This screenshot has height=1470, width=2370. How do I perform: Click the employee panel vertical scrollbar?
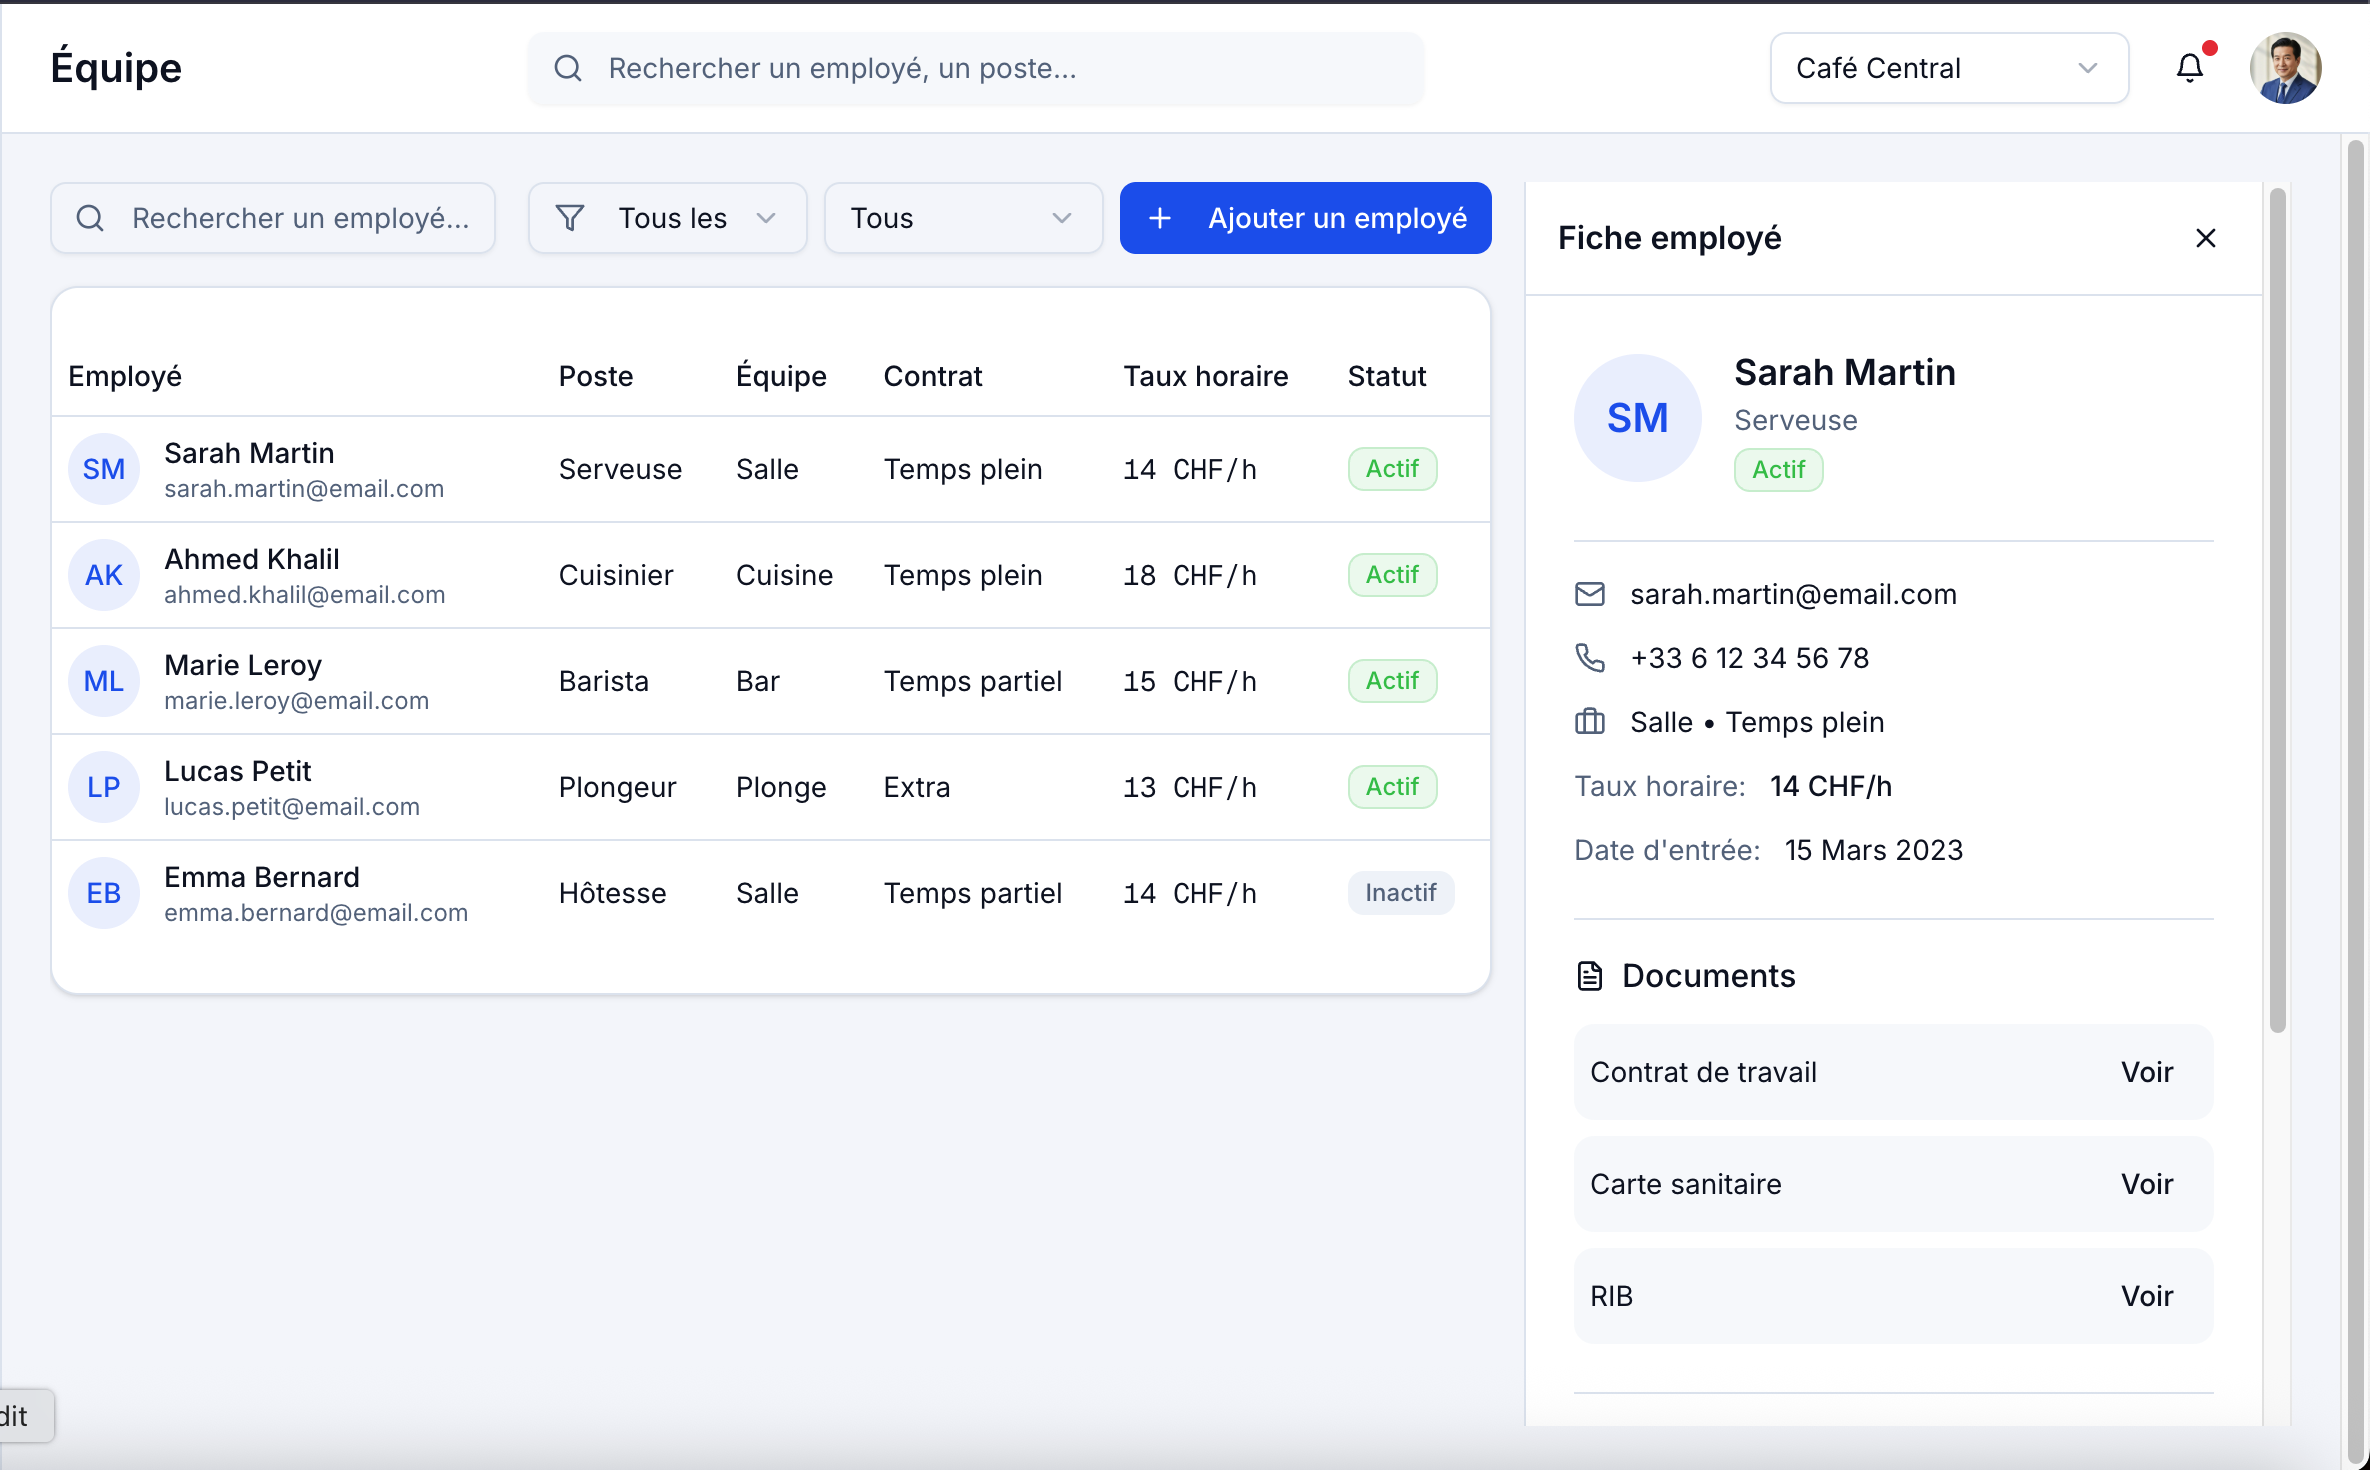2278,610
